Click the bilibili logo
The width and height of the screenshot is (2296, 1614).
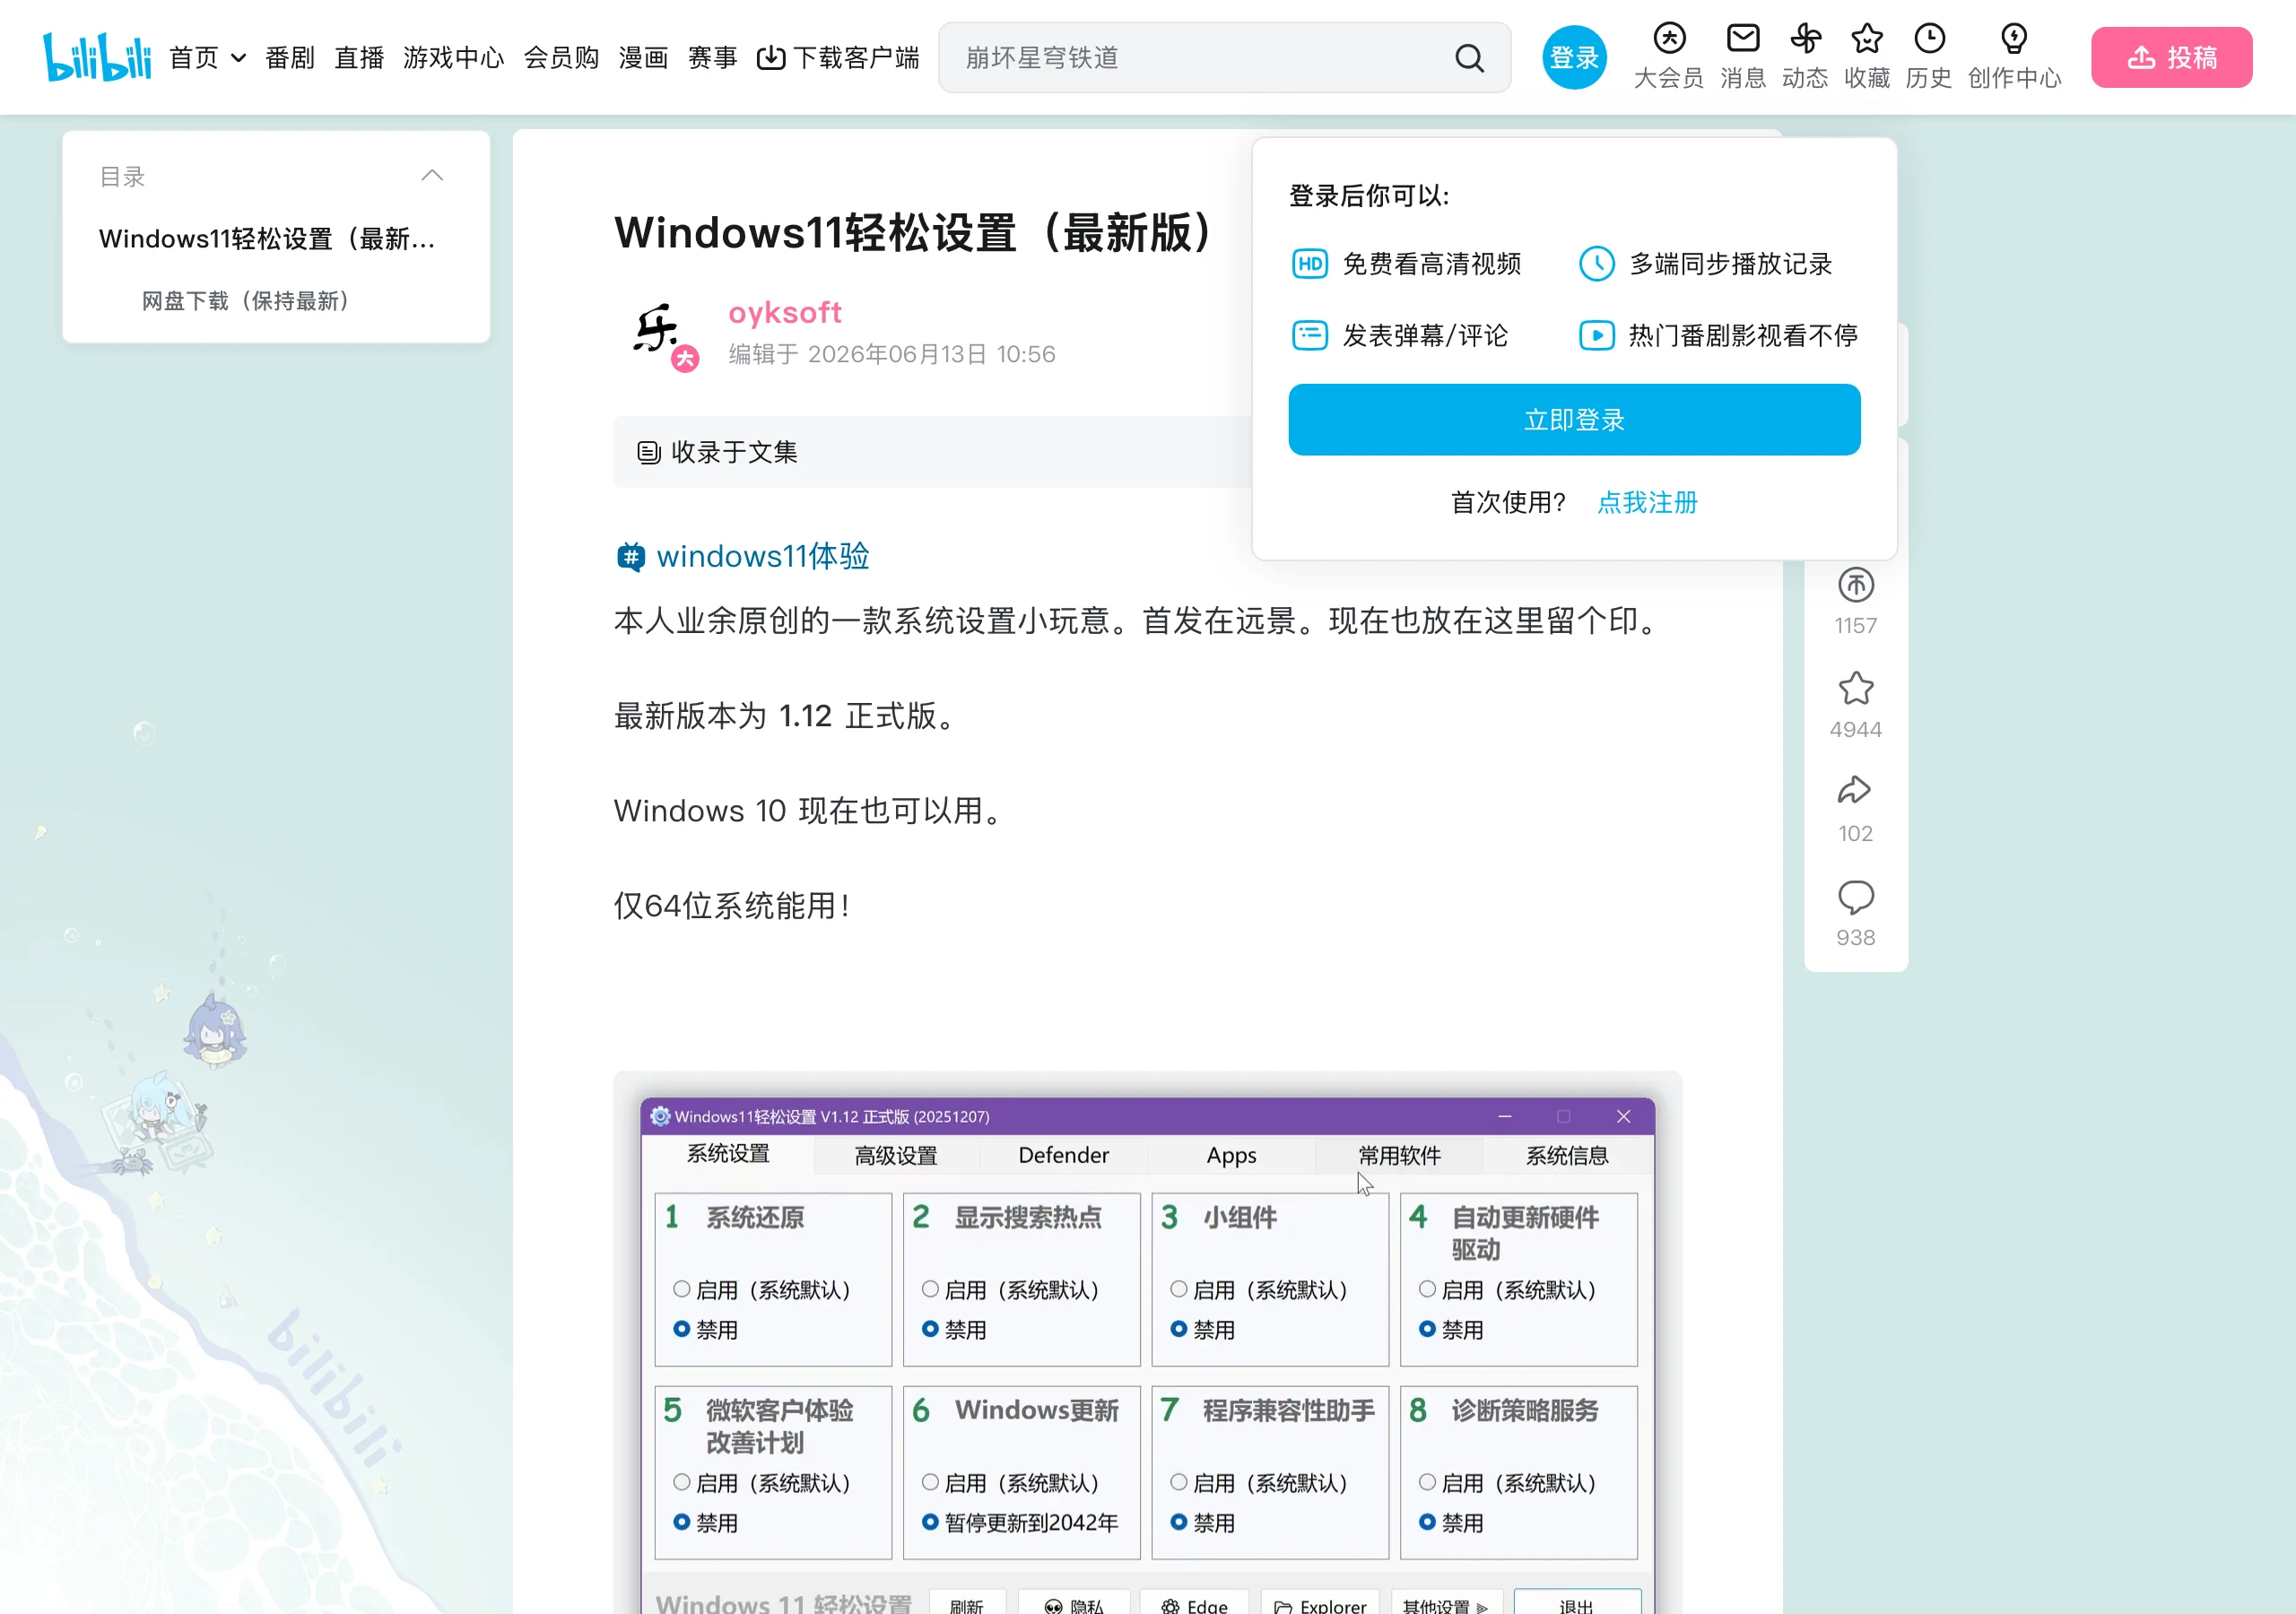[97, 57]
